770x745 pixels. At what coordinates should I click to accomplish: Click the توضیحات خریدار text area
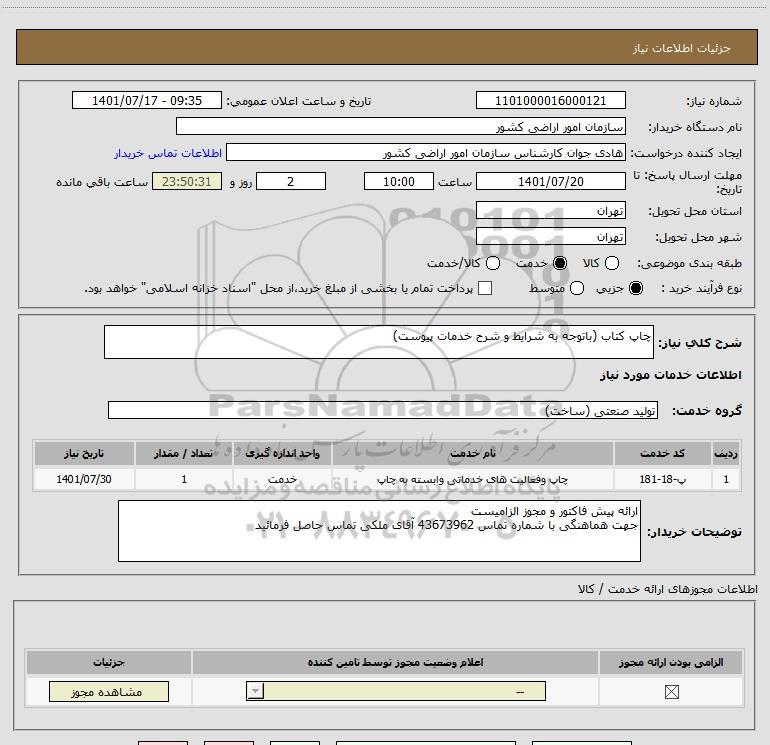pyautogui.click(x=379, y=531)
